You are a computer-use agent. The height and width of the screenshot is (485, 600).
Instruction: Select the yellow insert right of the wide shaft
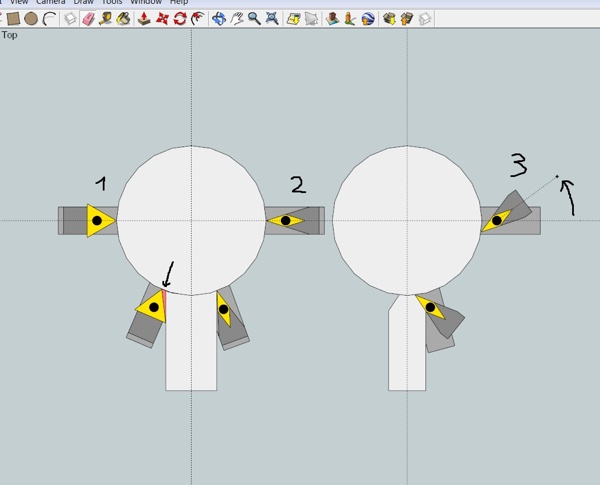224,309
